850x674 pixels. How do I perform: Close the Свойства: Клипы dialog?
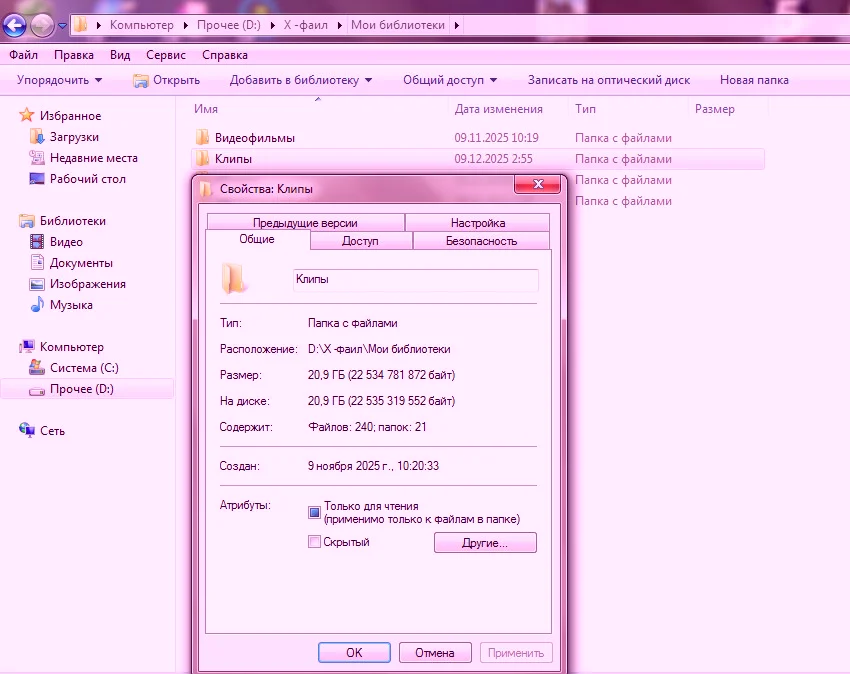click(x=537, y=184)
